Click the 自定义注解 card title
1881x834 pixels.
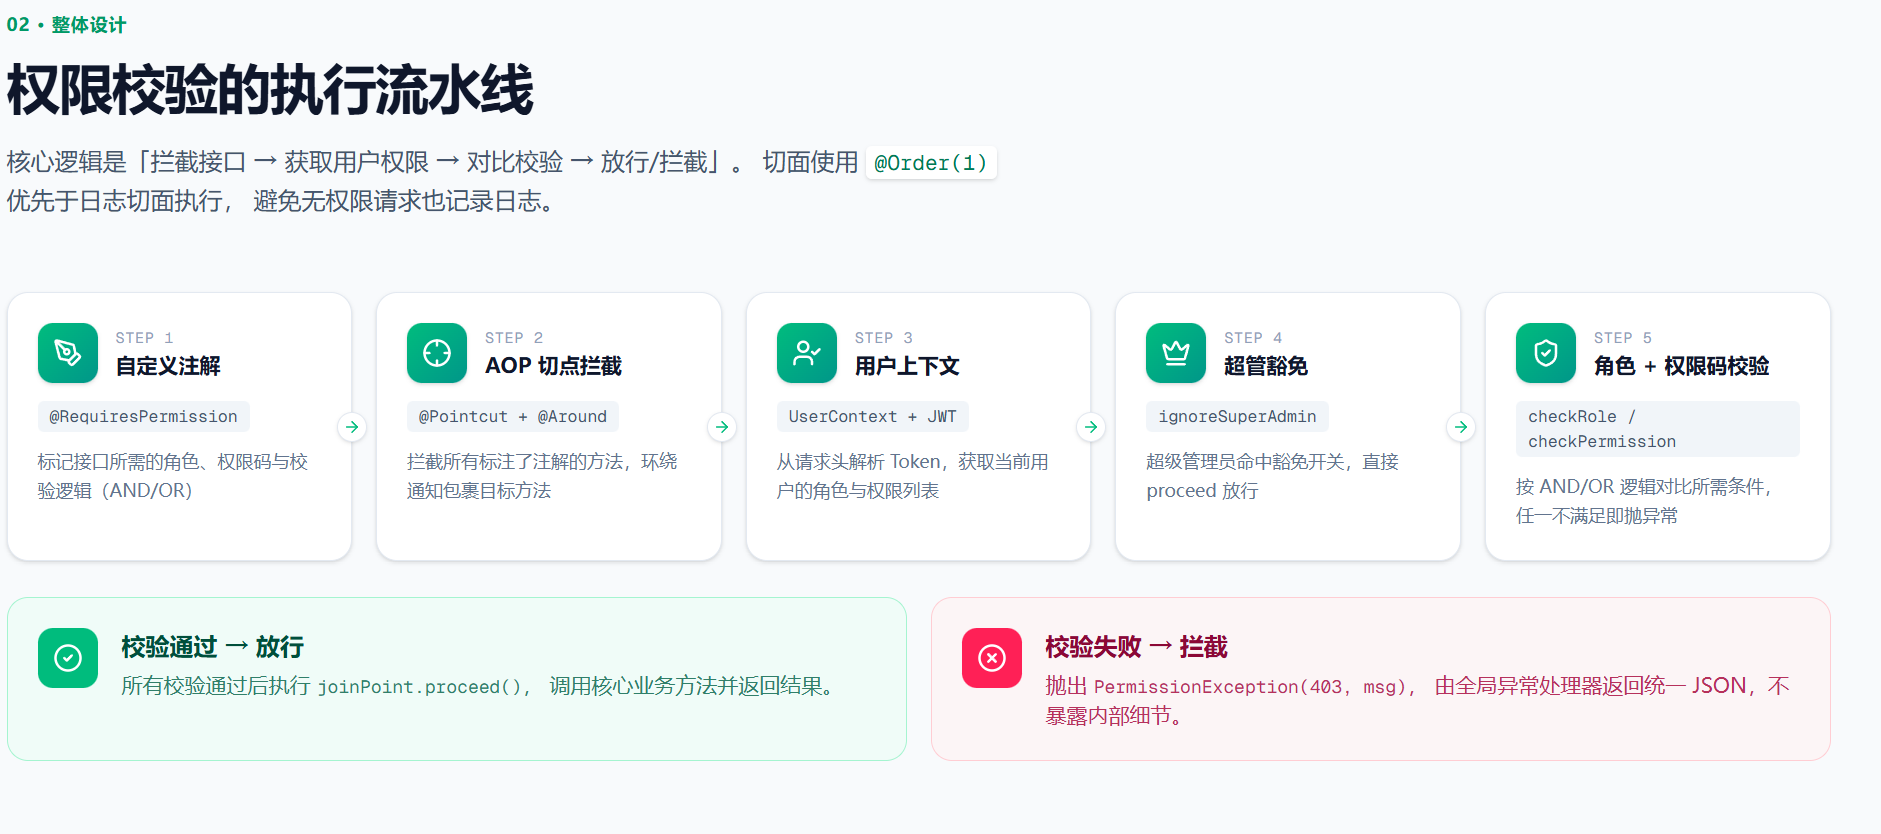168,366
